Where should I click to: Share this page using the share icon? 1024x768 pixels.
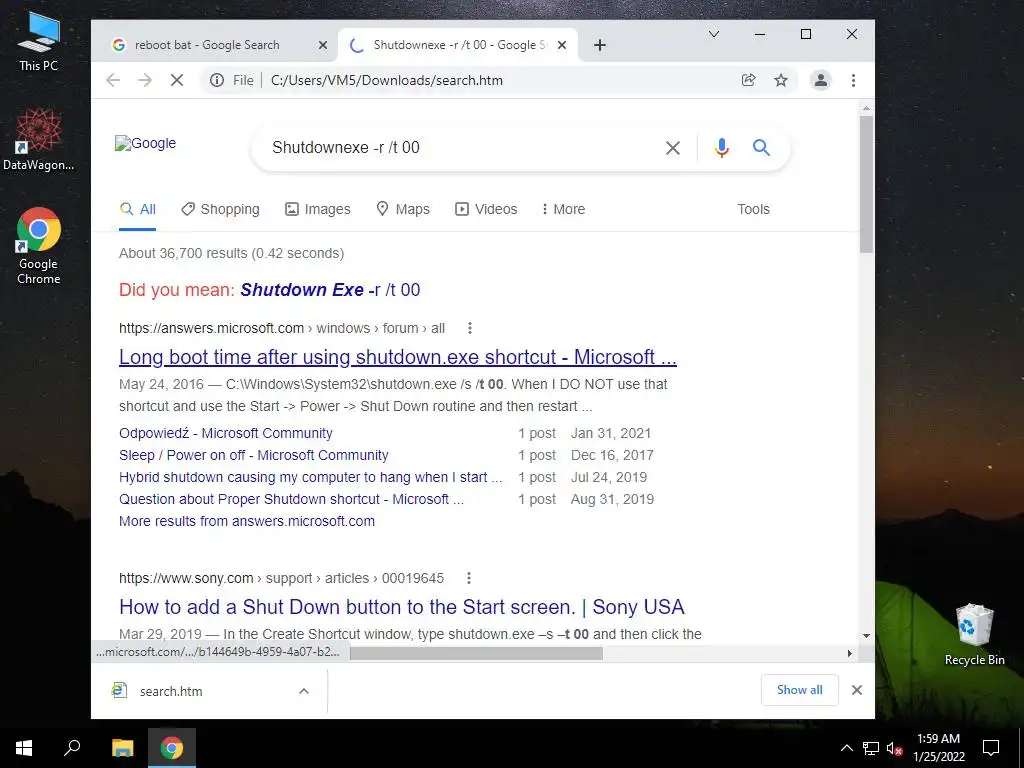(x=748, y=80)
